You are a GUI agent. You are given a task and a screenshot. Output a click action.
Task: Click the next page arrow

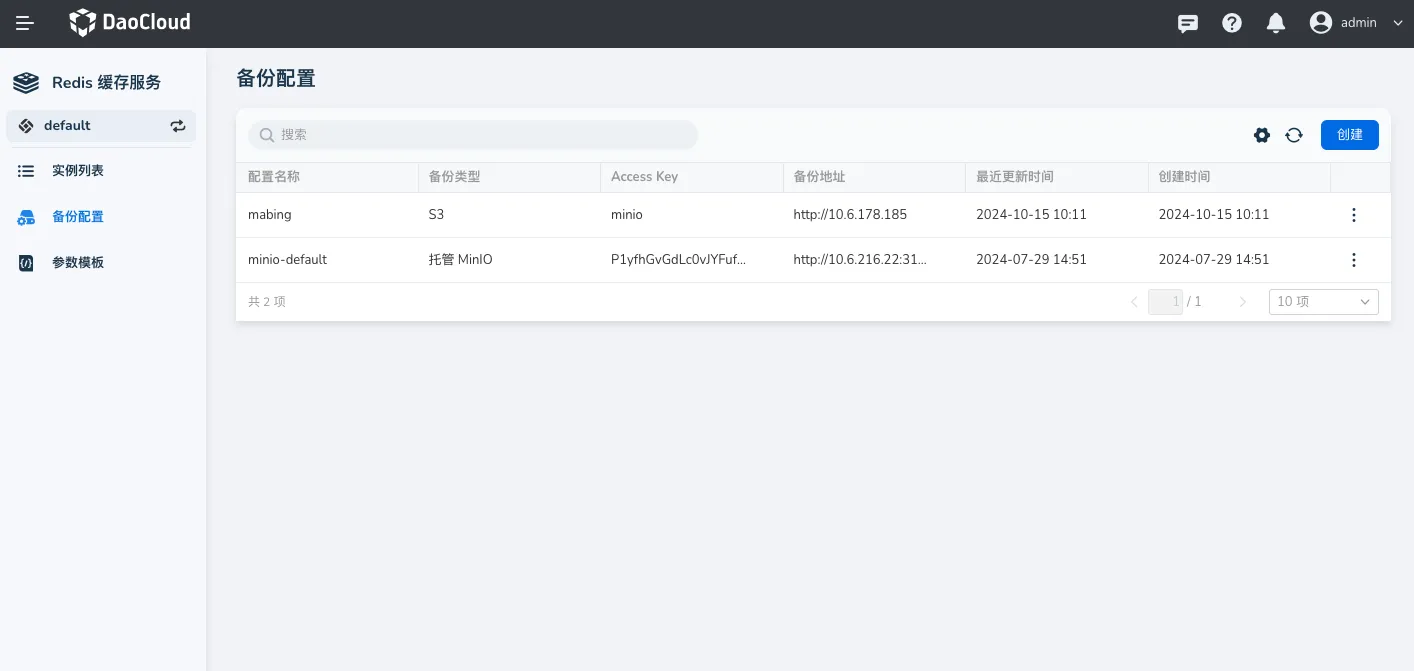[x=1243, y=302]
